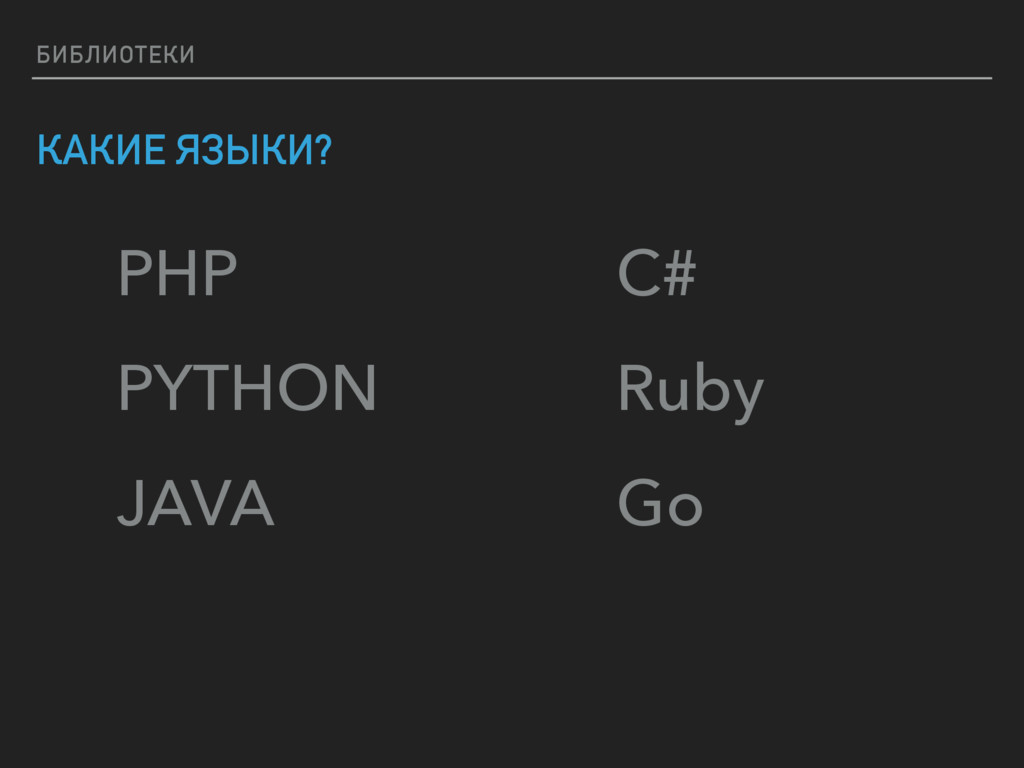The width and height of the screenshot is (1024, 768).
Task: Click the hash symbol in C#
Action: [x=680, y=274]
